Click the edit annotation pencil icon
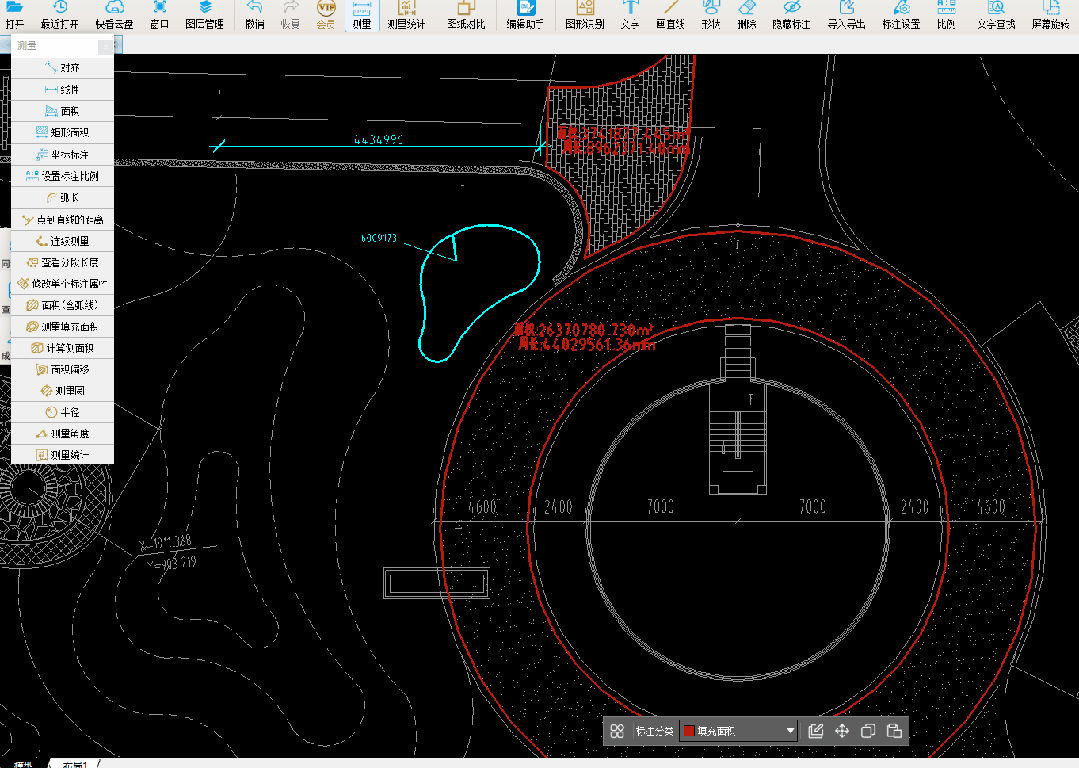The width and height of the screenshot is (1079, 768). pos(815,731)
